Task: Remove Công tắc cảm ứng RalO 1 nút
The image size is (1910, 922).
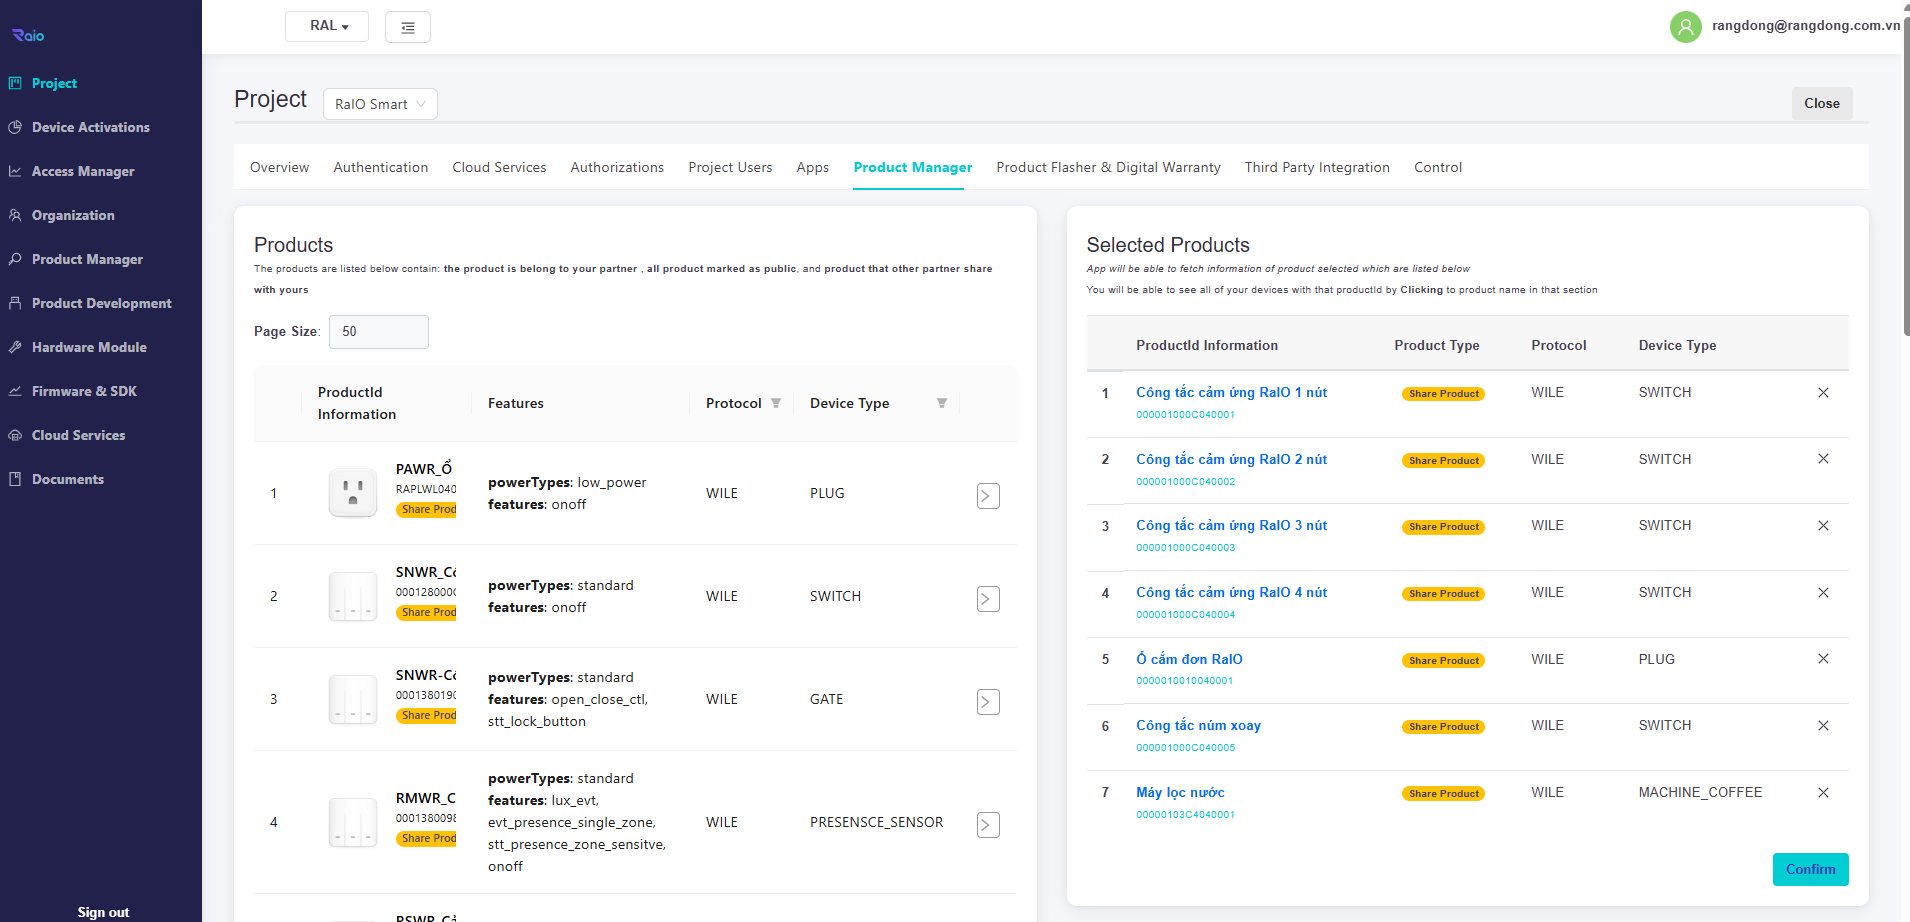Action: (x=1823, y=393)
